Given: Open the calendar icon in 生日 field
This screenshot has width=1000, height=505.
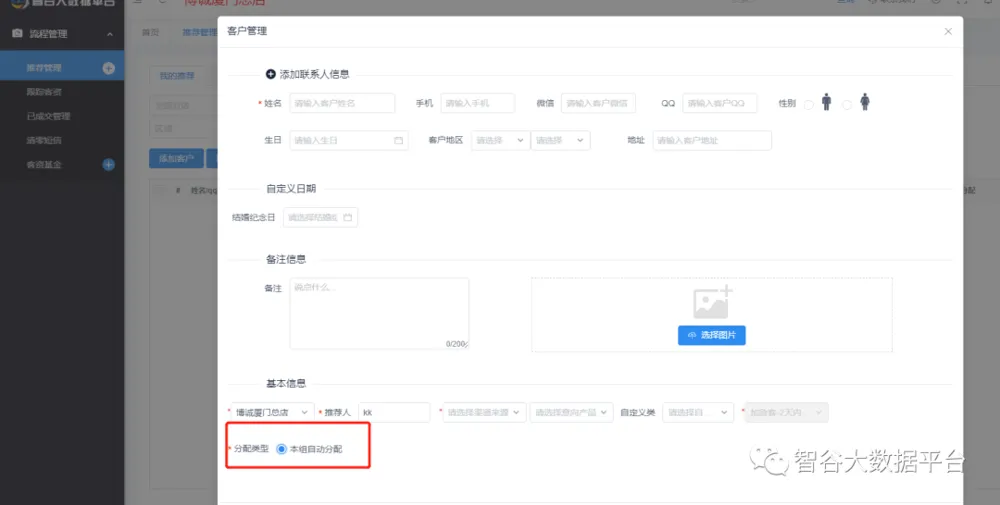Looking at the screenshot, I should (398, 141).
